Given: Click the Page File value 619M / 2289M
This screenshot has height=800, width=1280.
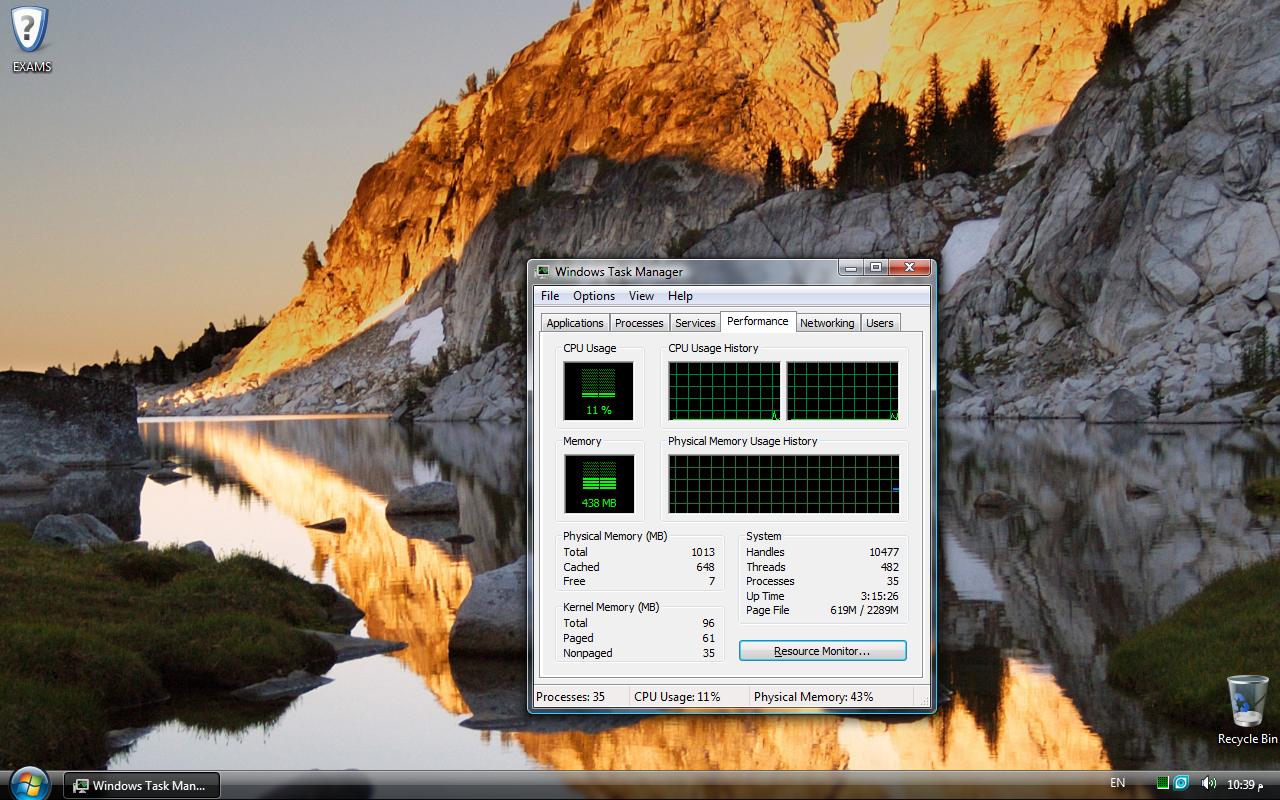Looking at the screenshot, I should click(865, 610).
